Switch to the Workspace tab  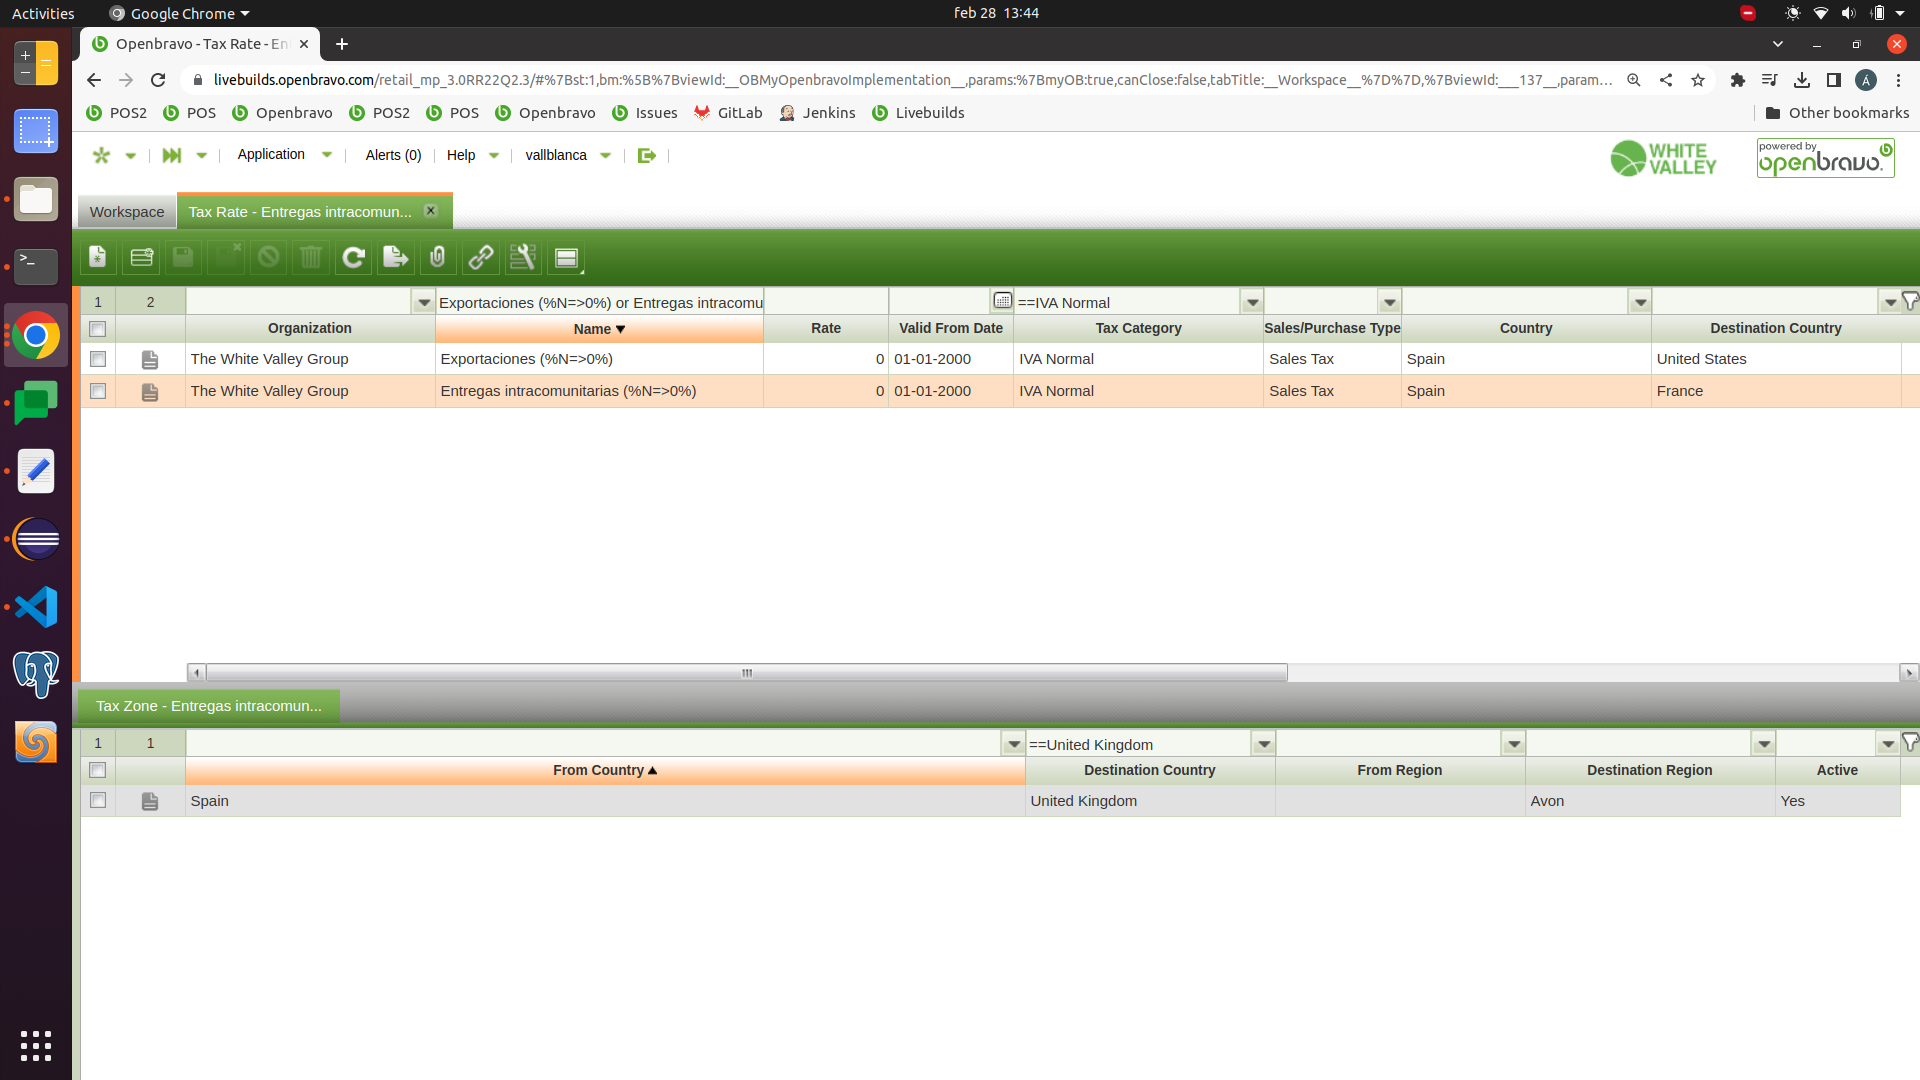point(127,212)
